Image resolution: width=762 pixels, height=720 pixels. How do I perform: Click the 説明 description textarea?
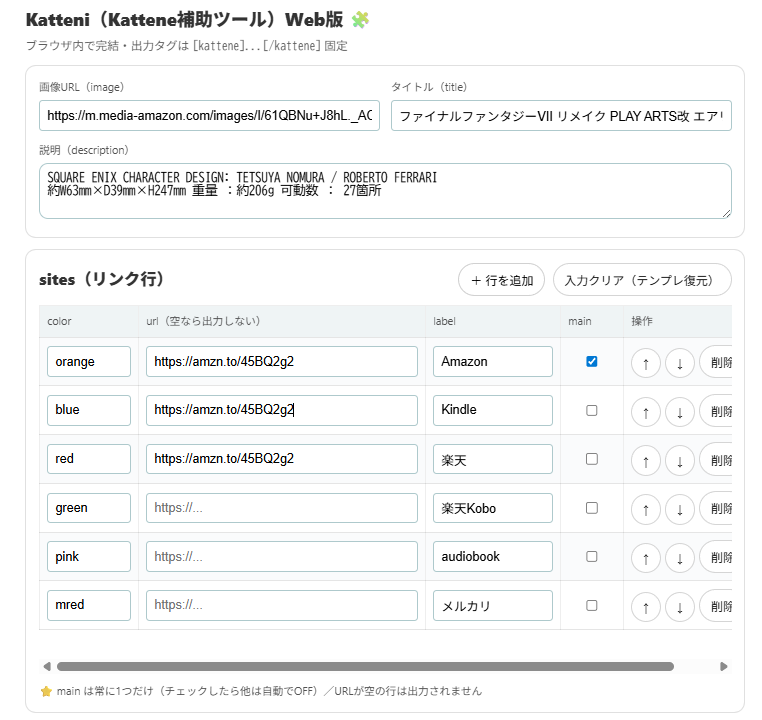click(x=385, y=190)
